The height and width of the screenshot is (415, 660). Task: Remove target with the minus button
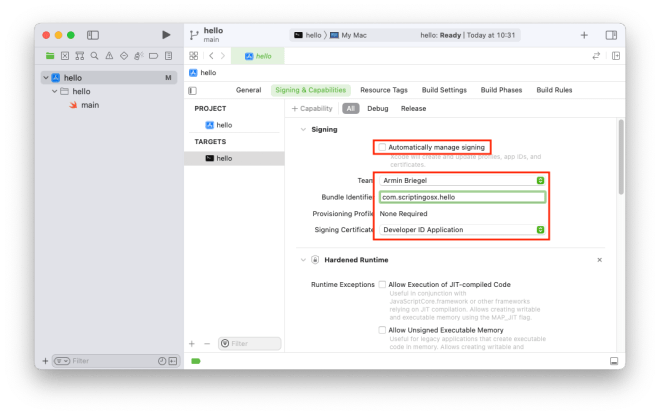tap(207, 343)
